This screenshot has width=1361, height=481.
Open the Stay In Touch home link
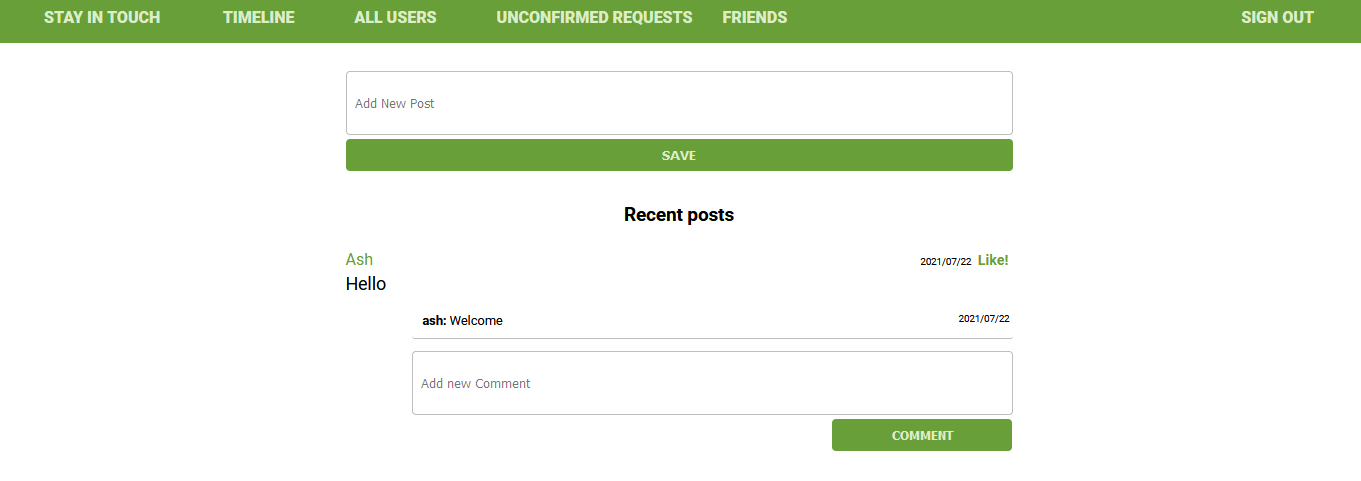(x=102, y=17)
